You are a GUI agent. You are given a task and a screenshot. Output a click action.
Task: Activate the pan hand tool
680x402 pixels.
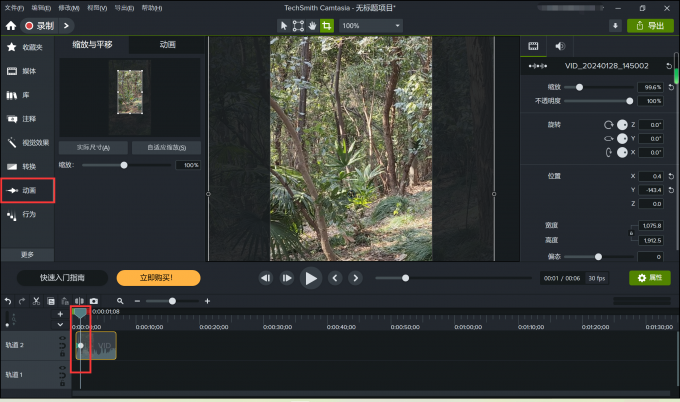(312, 25)
